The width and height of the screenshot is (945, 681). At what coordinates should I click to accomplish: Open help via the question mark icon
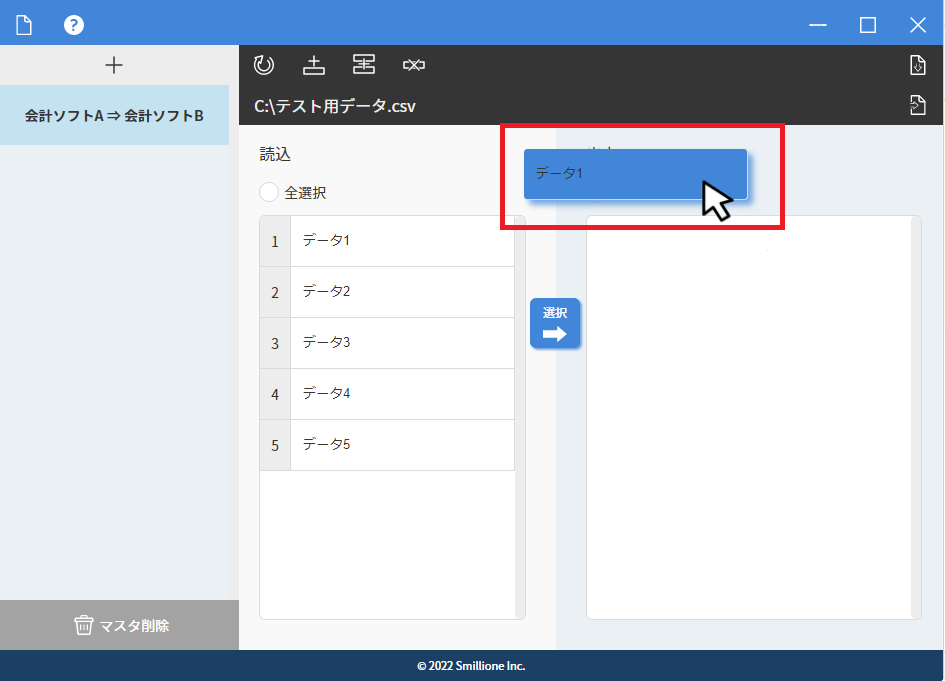tap(74, 25)
